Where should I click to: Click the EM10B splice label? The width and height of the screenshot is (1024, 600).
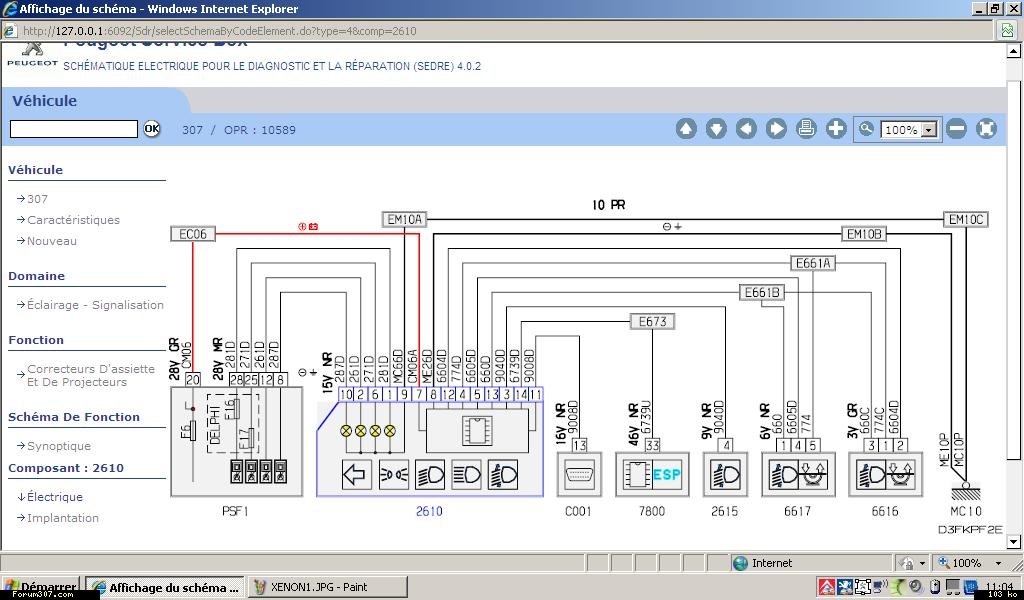click(864, 234)
